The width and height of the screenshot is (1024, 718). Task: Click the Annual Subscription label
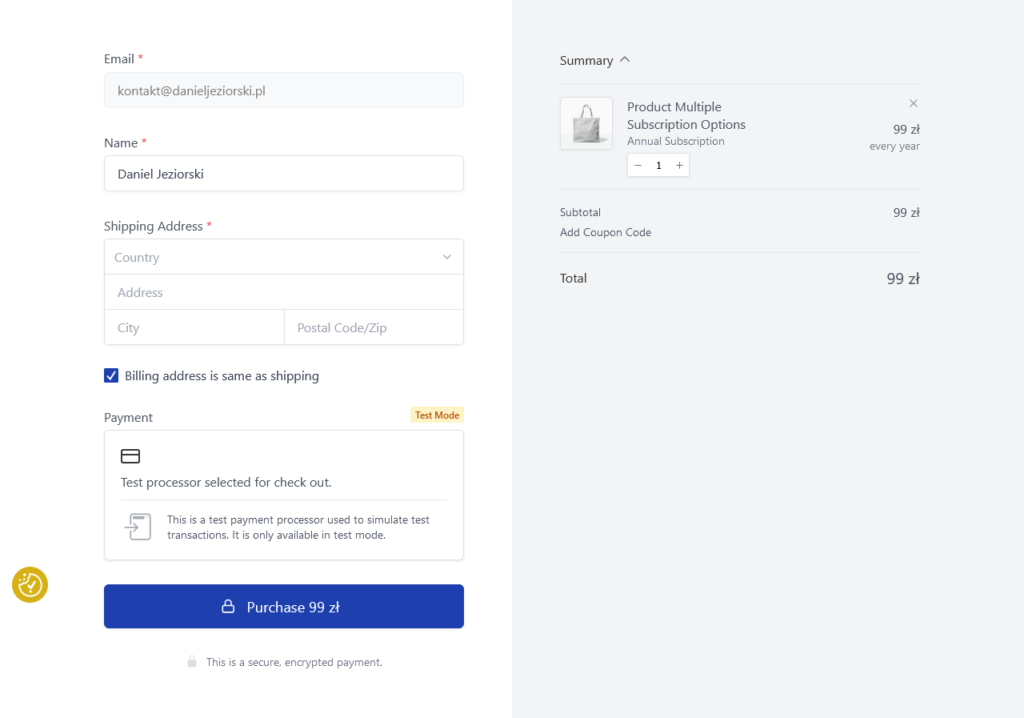tap(675, 141)
